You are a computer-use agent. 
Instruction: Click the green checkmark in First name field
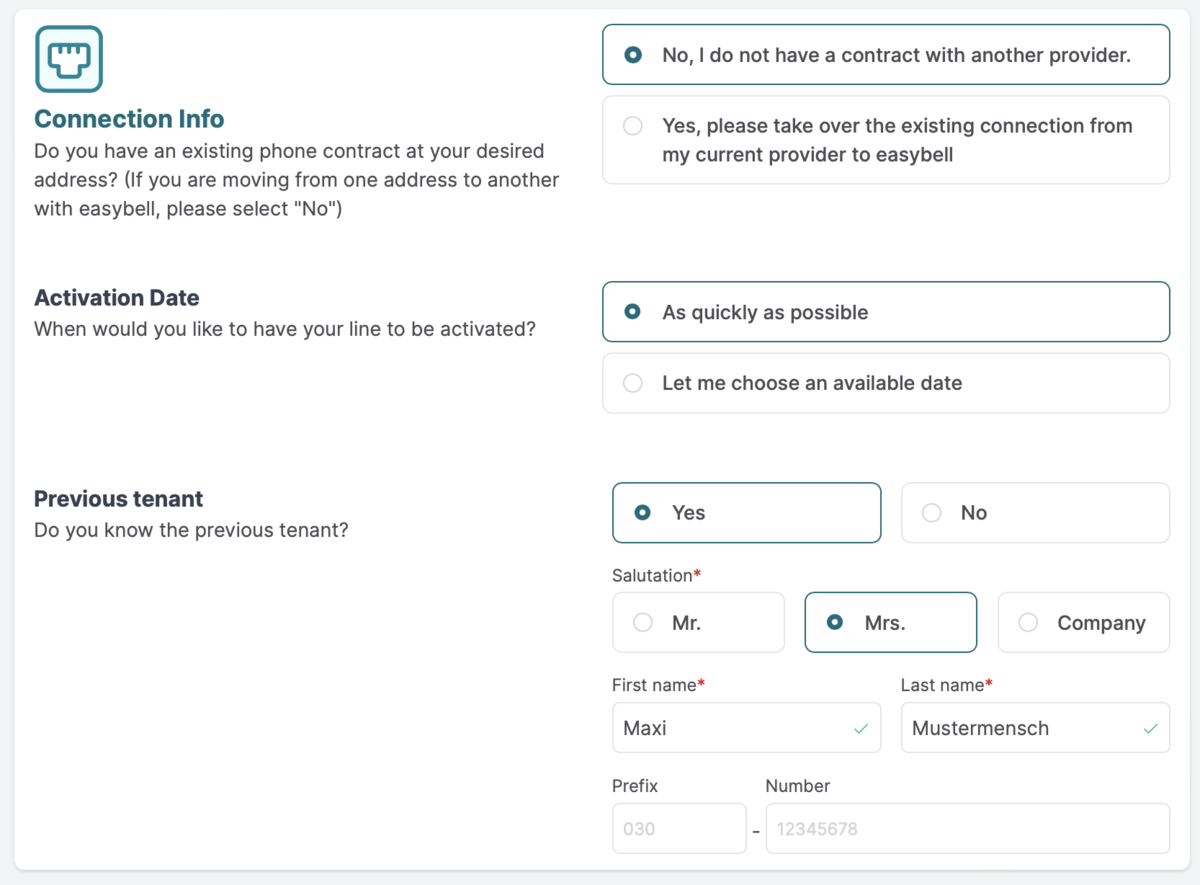860,729
